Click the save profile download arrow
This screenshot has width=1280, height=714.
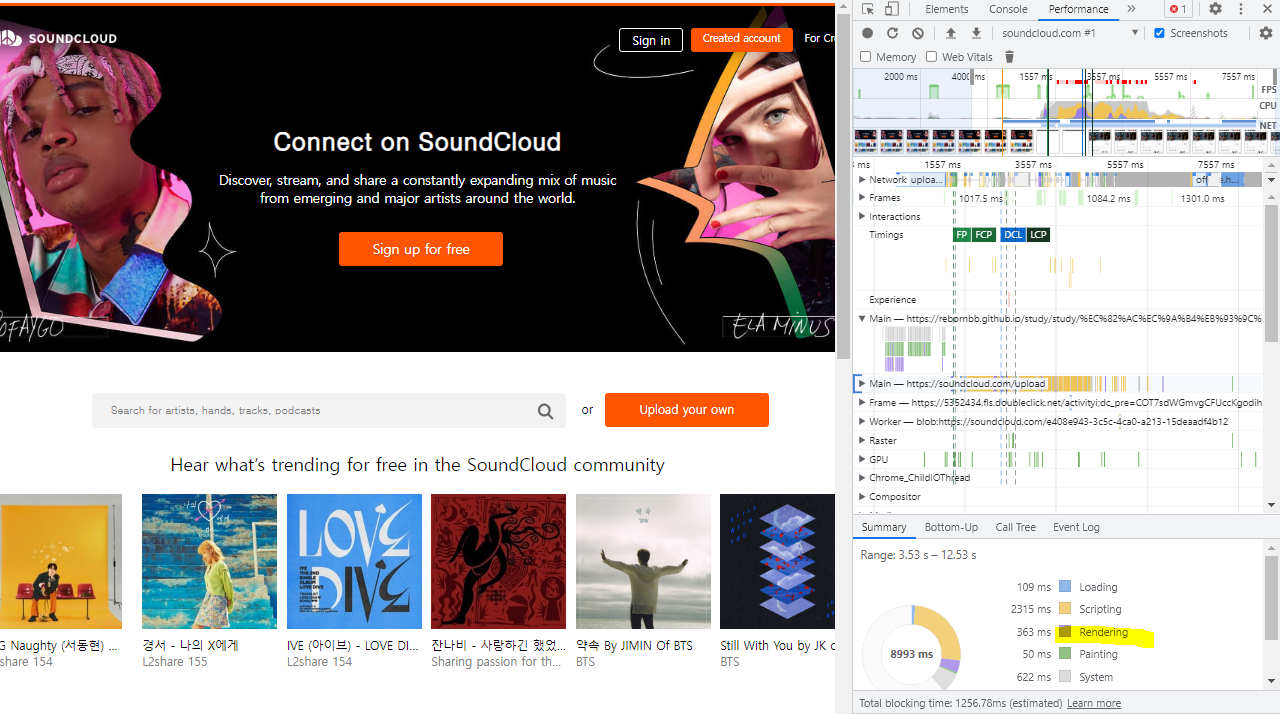pyautogui.click(x=976, y=33)
